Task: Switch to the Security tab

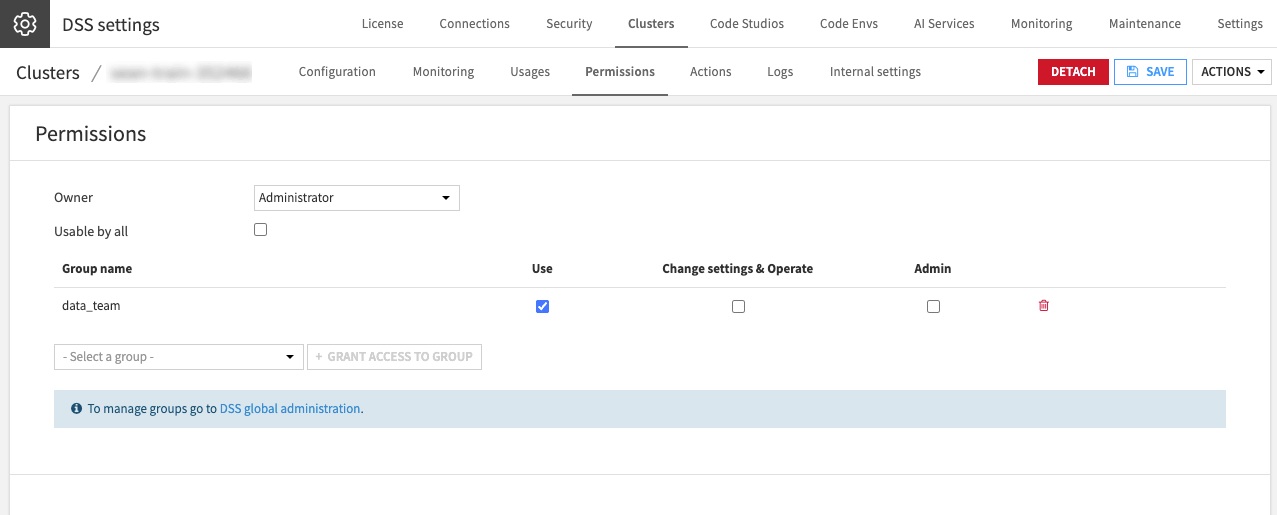Action: pos(569,24)
